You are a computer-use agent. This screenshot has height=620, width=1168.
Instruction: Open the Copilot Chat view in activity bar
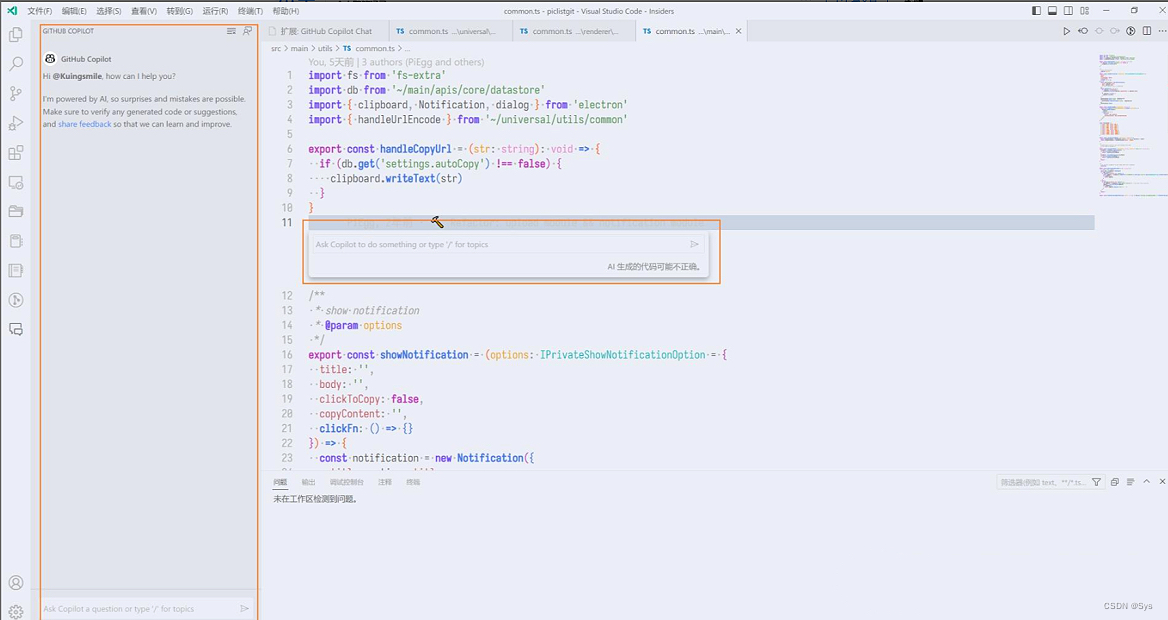pyautogui.click(x=16, y=329)
